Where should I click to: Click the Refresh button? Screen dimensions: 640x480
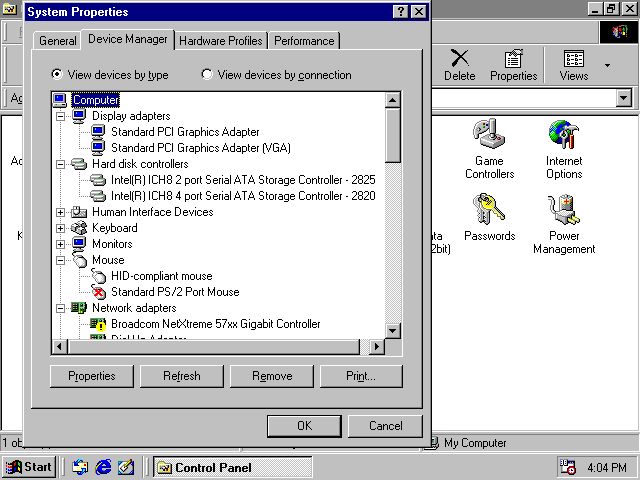pyautogui.click(x=182, y=376)
